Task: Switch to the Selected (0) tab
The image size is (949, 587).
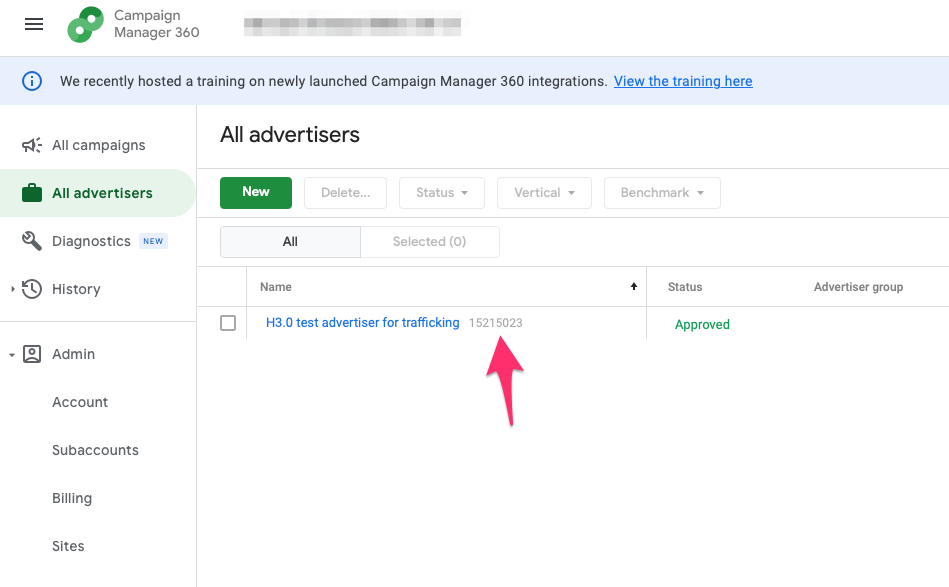Action: pos(429,241)
